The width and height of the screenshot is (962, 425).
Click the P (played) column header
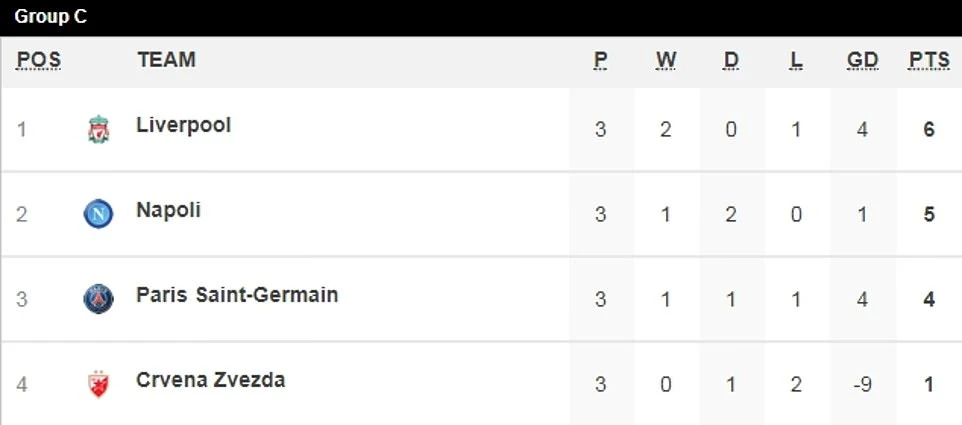(600, 60)
